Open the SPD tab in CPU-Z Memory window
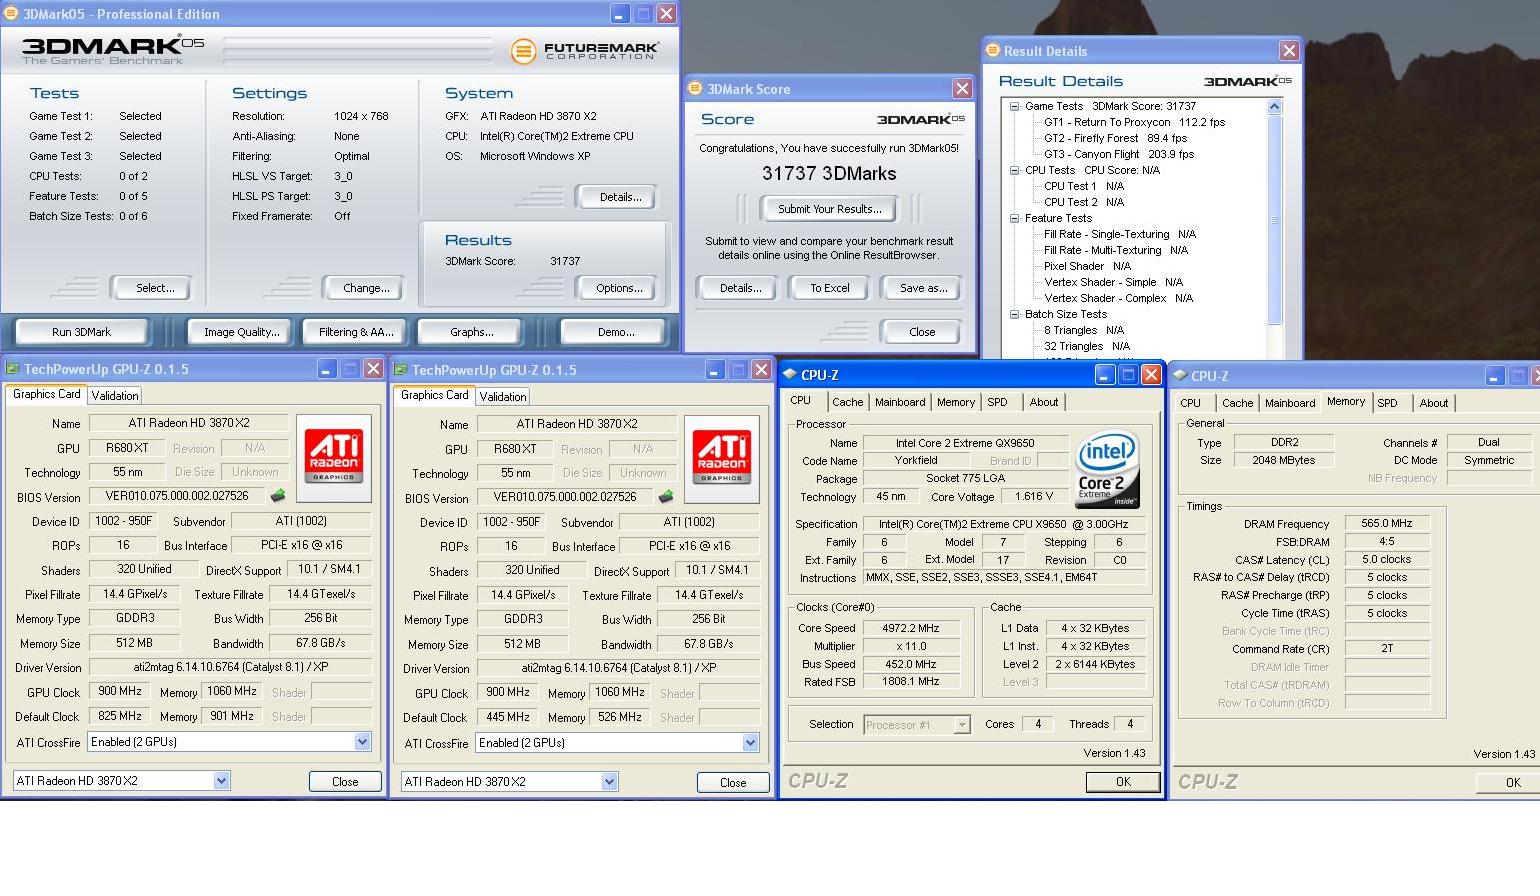The image size is (1540, 896). click(1387, 403)
